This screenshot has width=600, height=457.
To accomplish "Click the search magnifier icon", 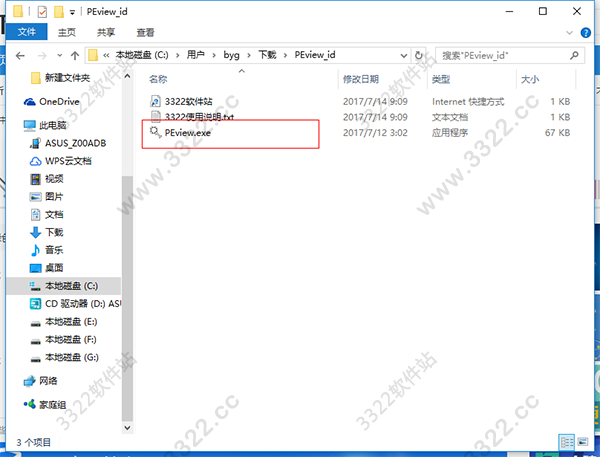I will tap(574, 55).
